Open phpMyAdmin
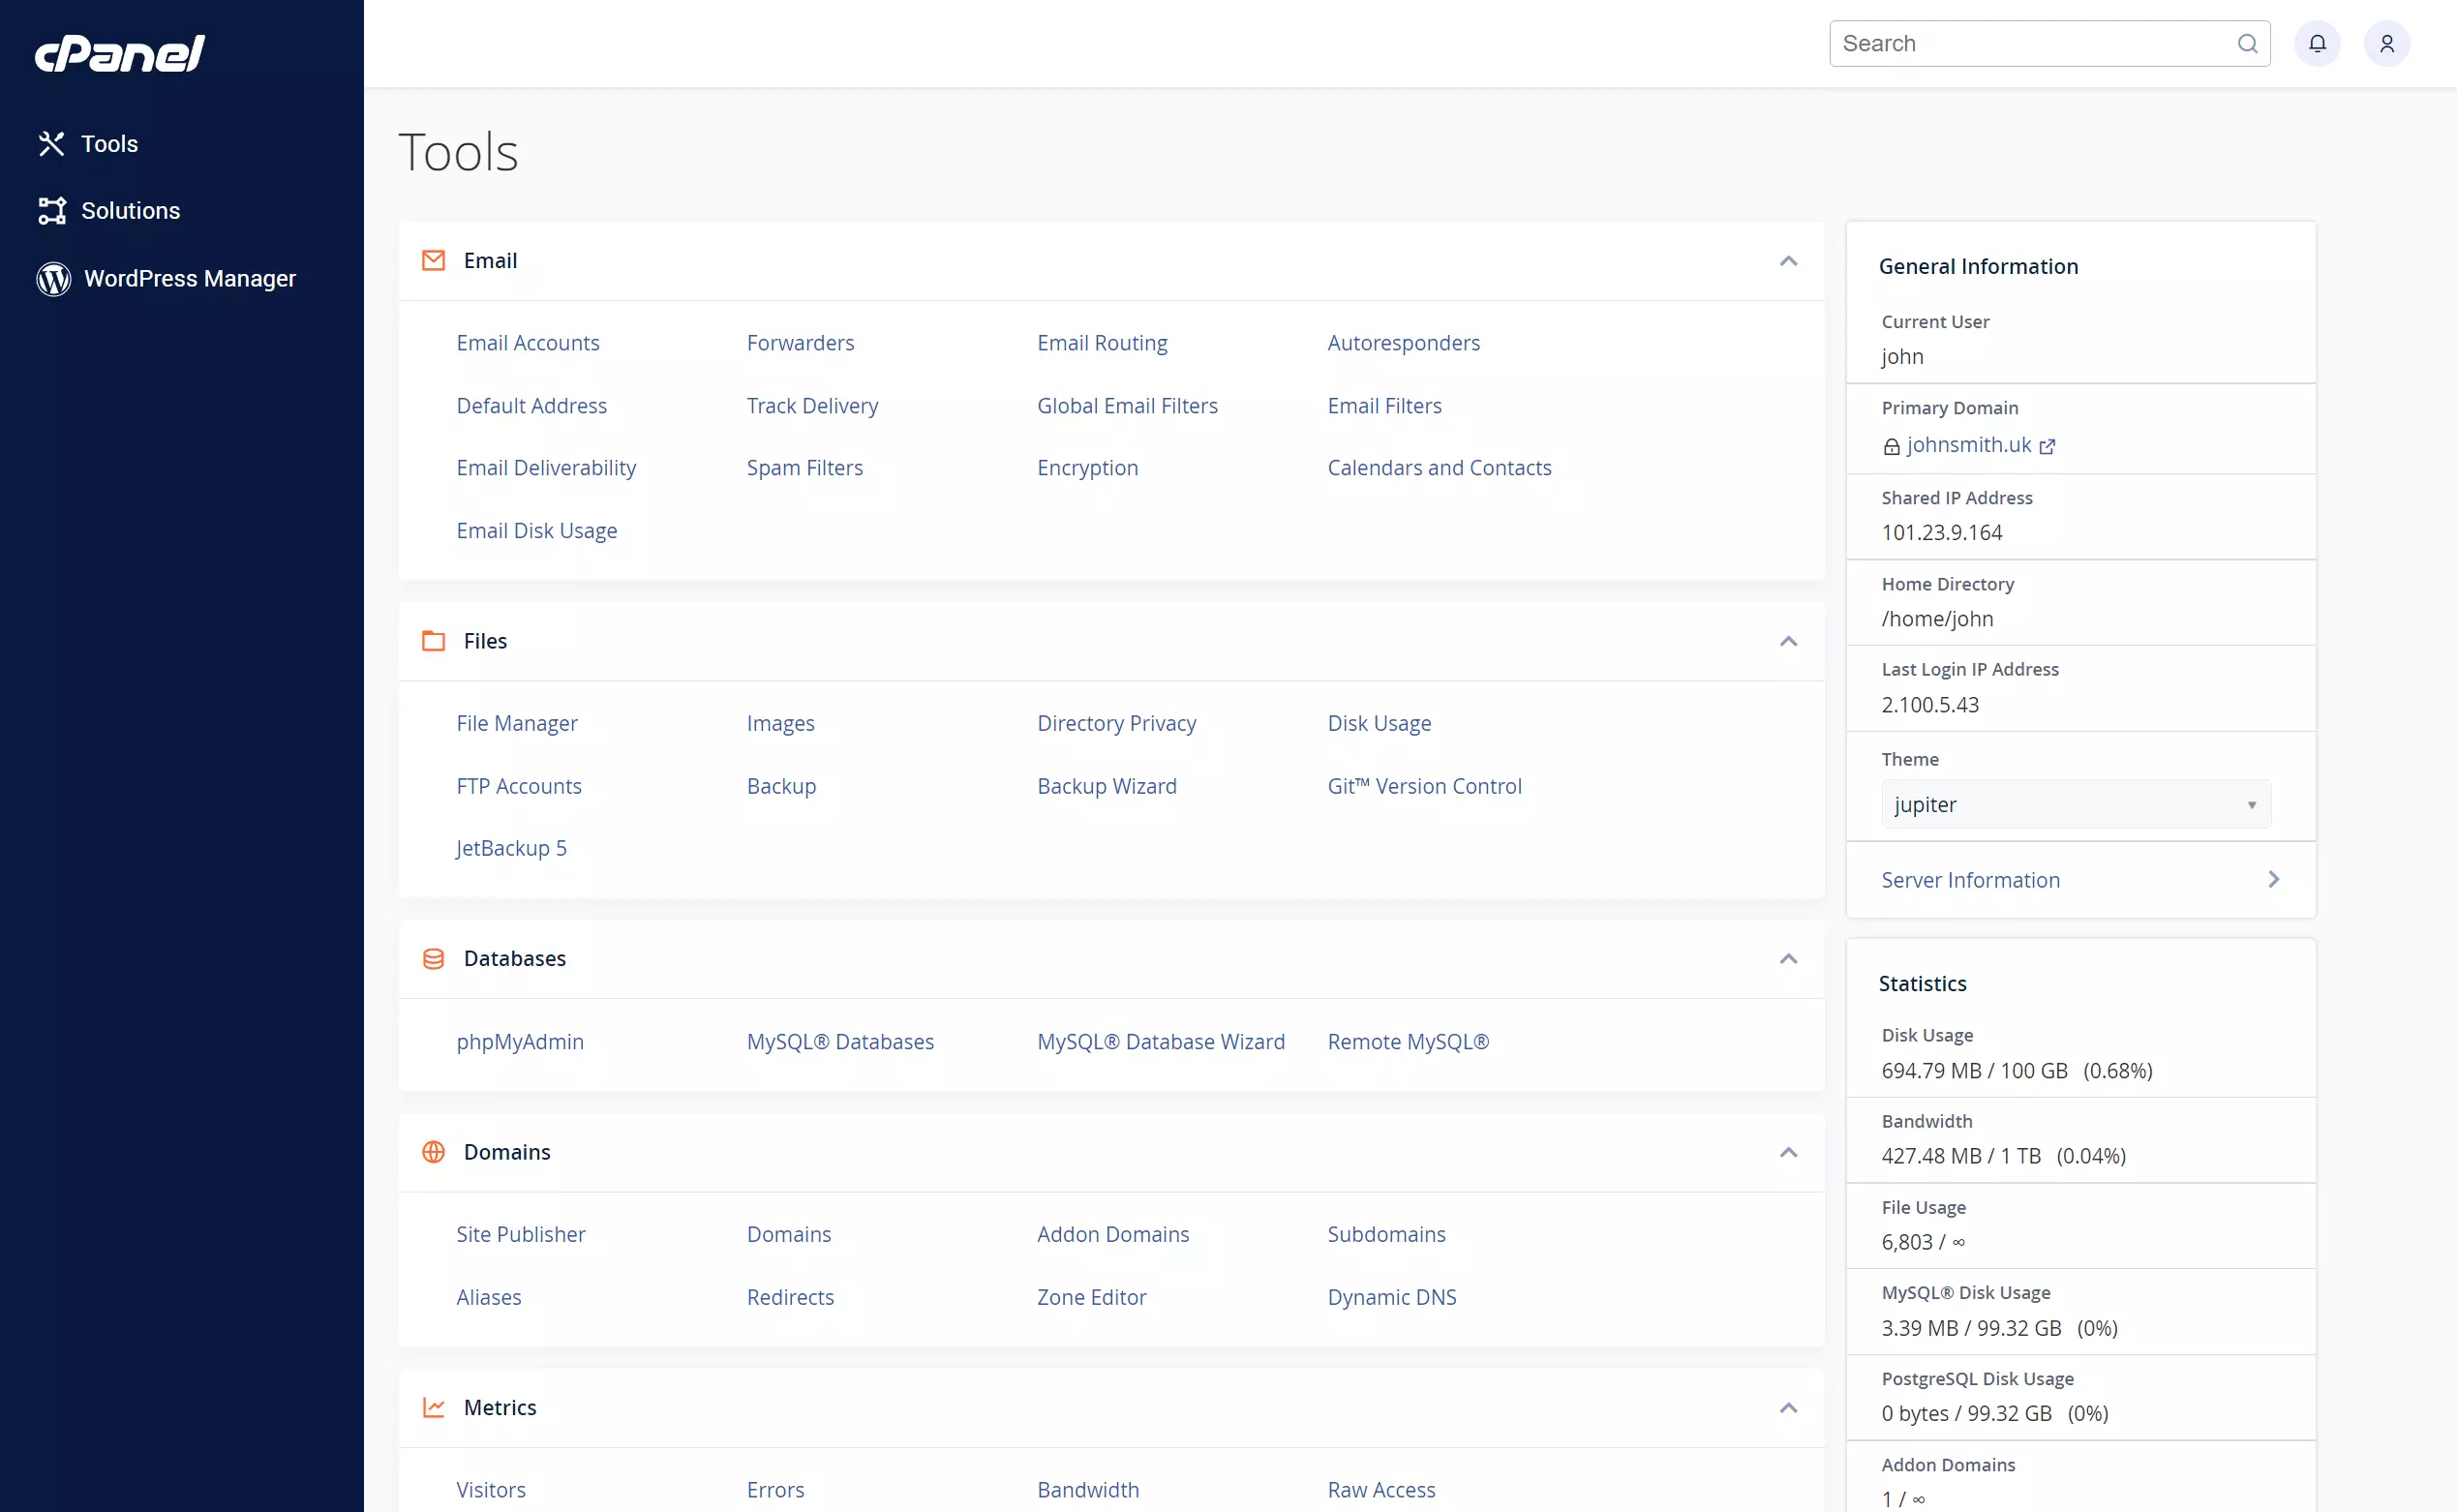 pyautogui.click(x=520, y=1041)
